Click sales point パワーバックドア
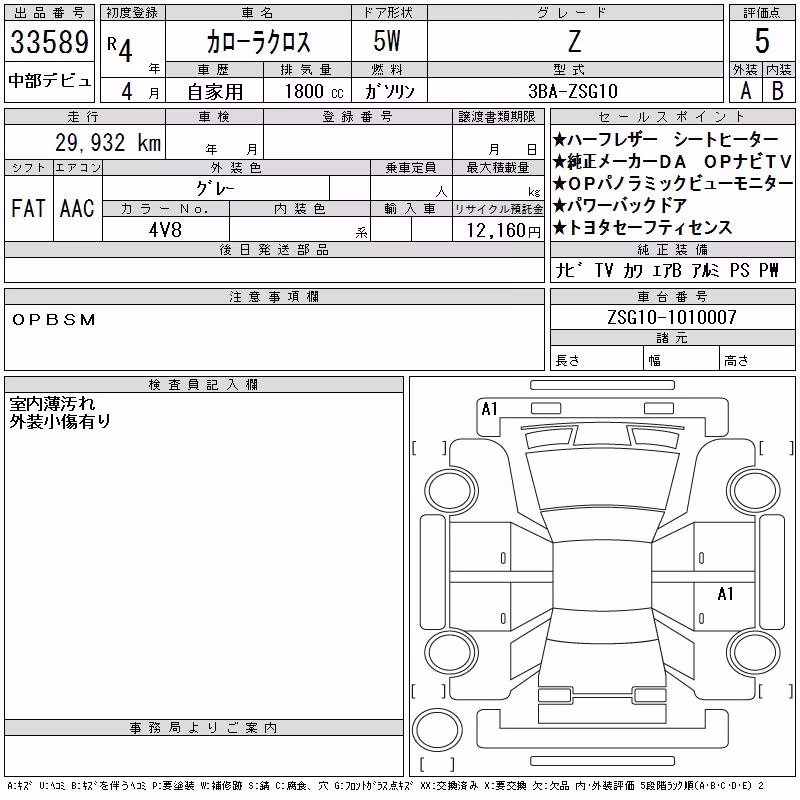The image size is (800, 800). (x=620, y=205)
